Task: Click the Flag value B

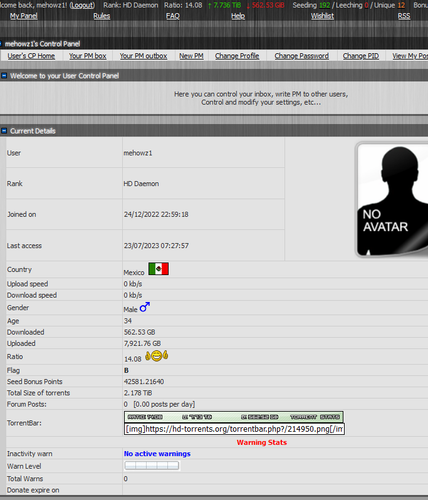Action: 126,370
